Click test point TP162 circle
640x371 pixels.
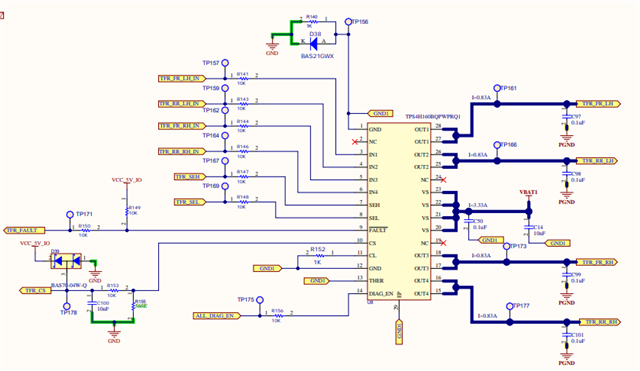(x=225, y=110)
